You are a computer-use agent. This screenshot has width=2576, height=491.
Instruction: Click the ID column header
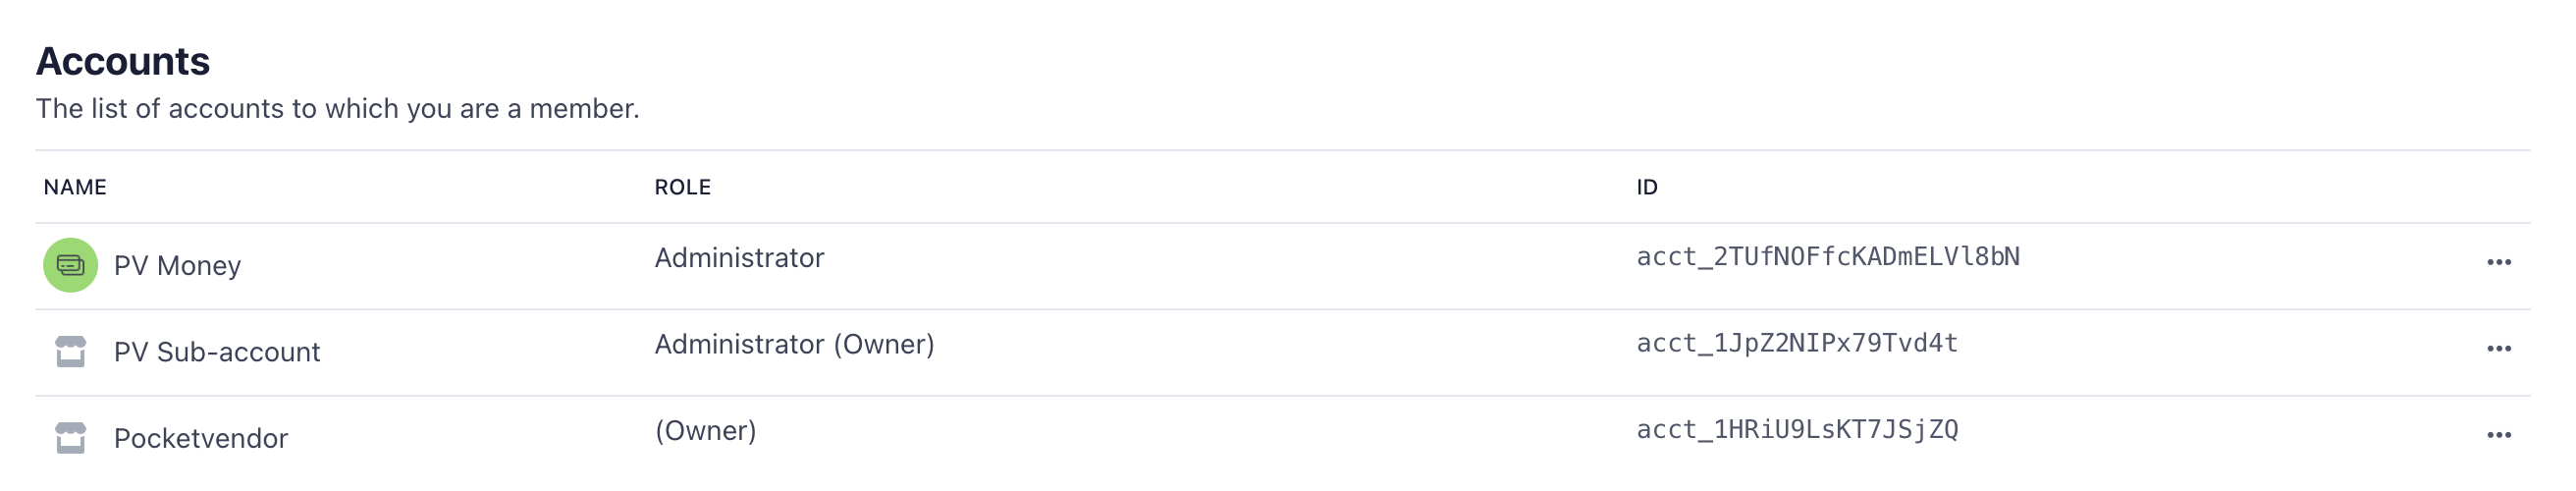(1647, 187)
